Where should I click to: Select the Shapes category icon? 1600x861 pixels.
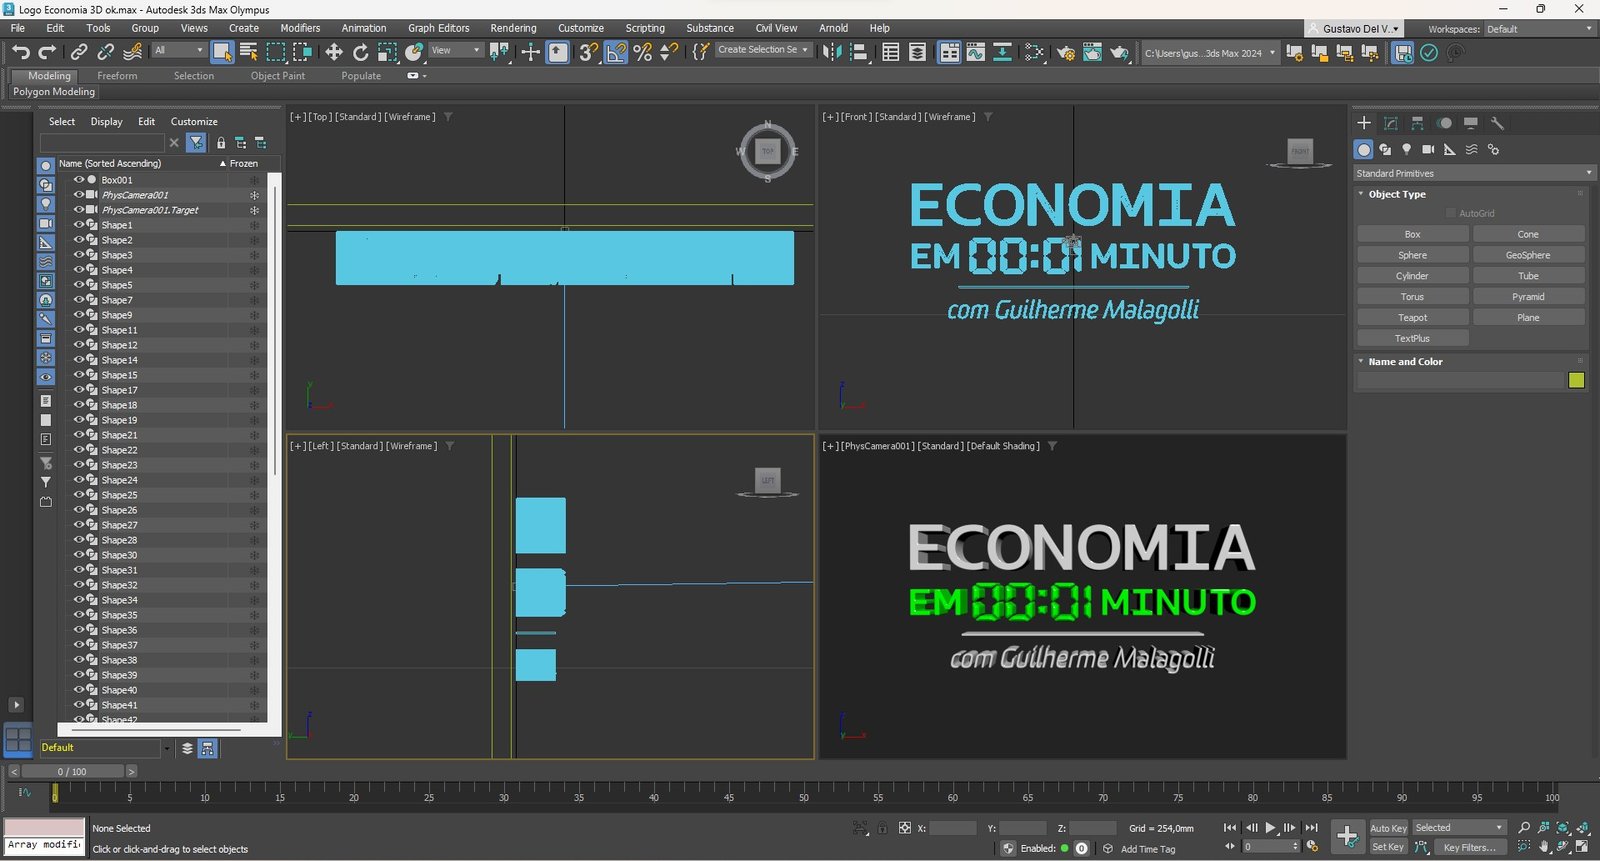(x=1385, y=149)
